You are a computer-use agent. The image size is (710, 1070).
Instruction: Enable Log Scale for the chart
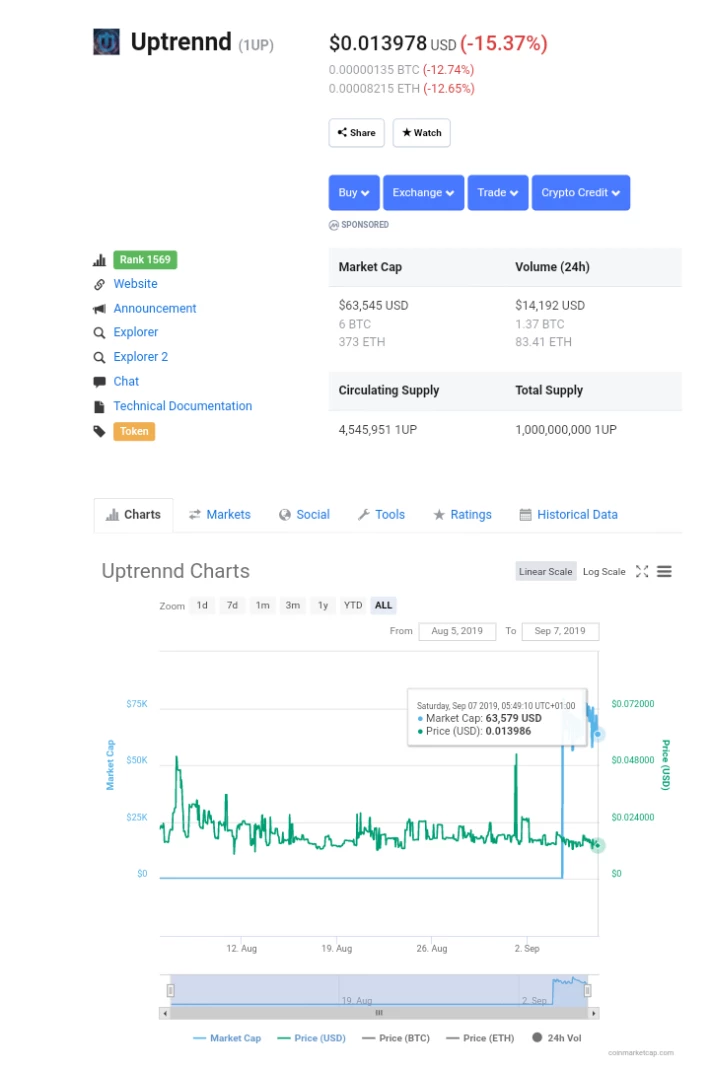[x=604, y=572]
